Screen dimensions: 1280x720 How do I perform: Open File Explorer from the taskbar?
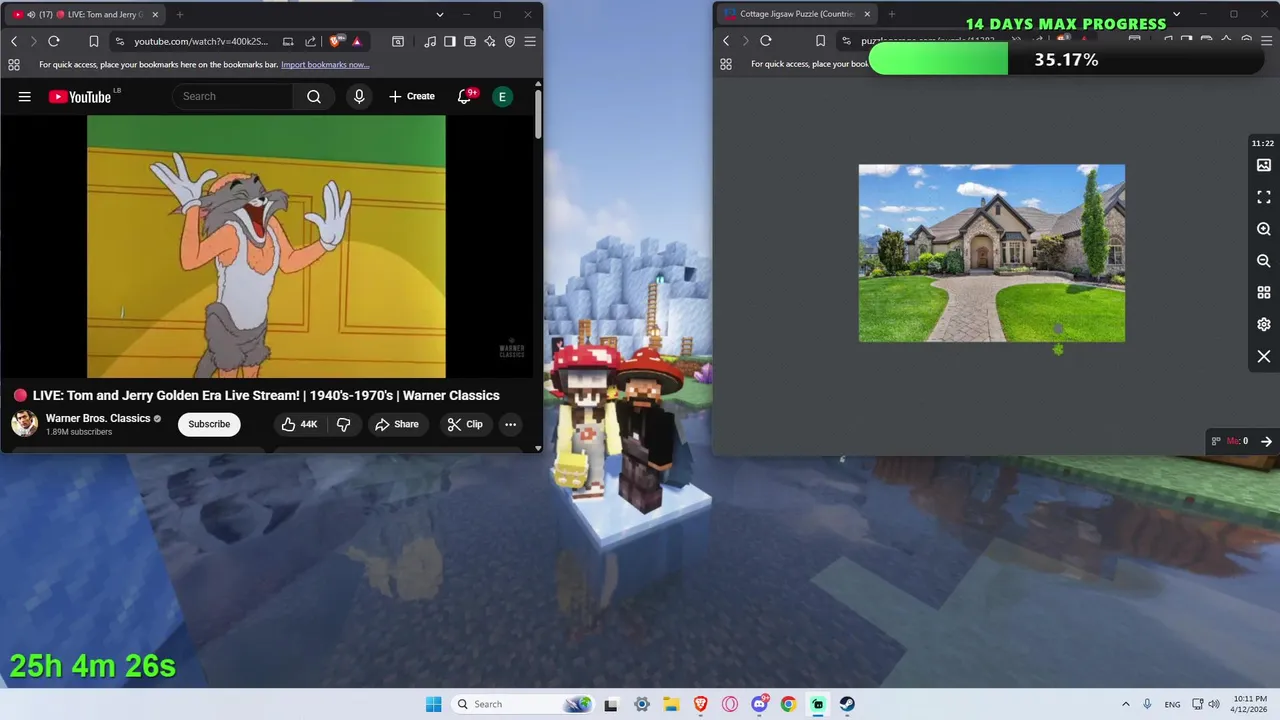tap(671, 704)
